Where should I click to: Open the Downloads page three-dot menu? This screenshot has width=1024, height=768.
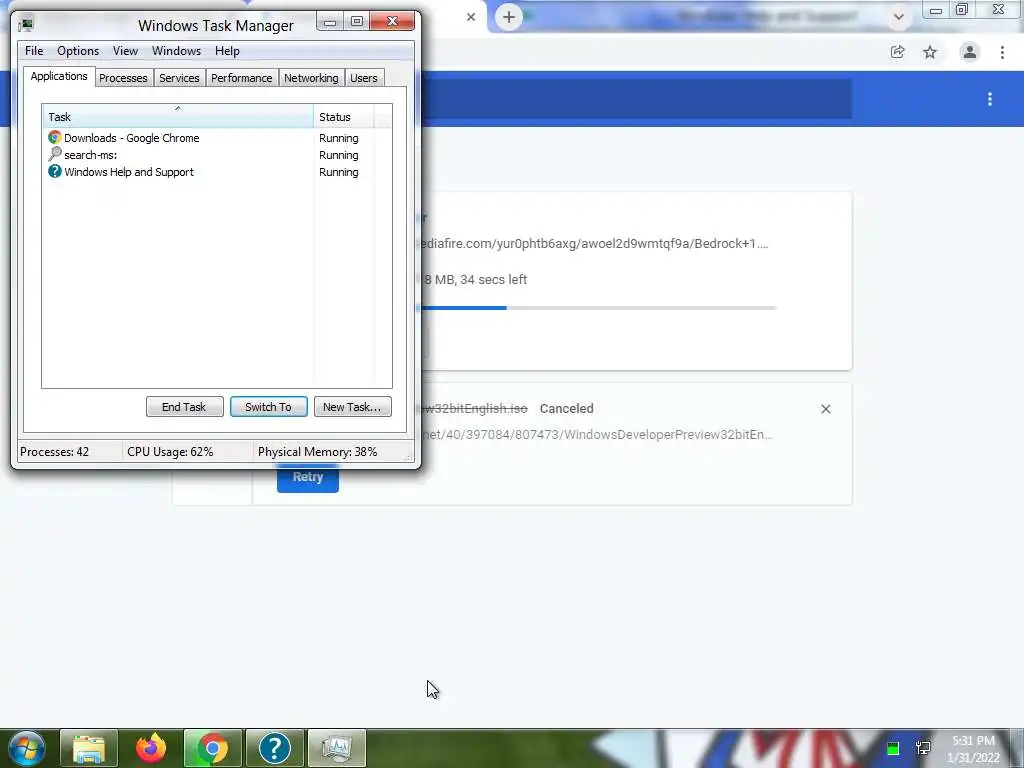point(990,99)
